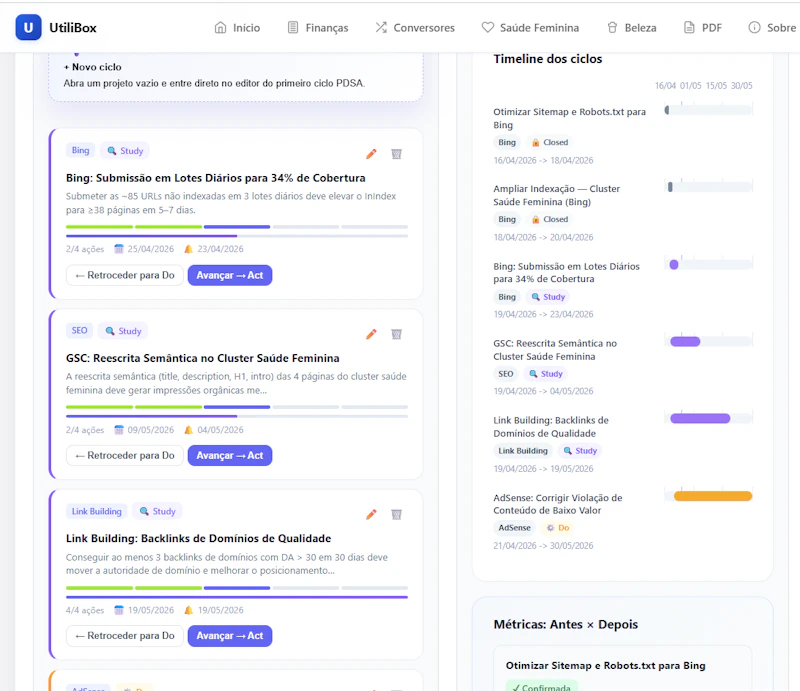This screenshot has width=800, height=691.
Task: Open the PDF menu
Action: point(703,28)
